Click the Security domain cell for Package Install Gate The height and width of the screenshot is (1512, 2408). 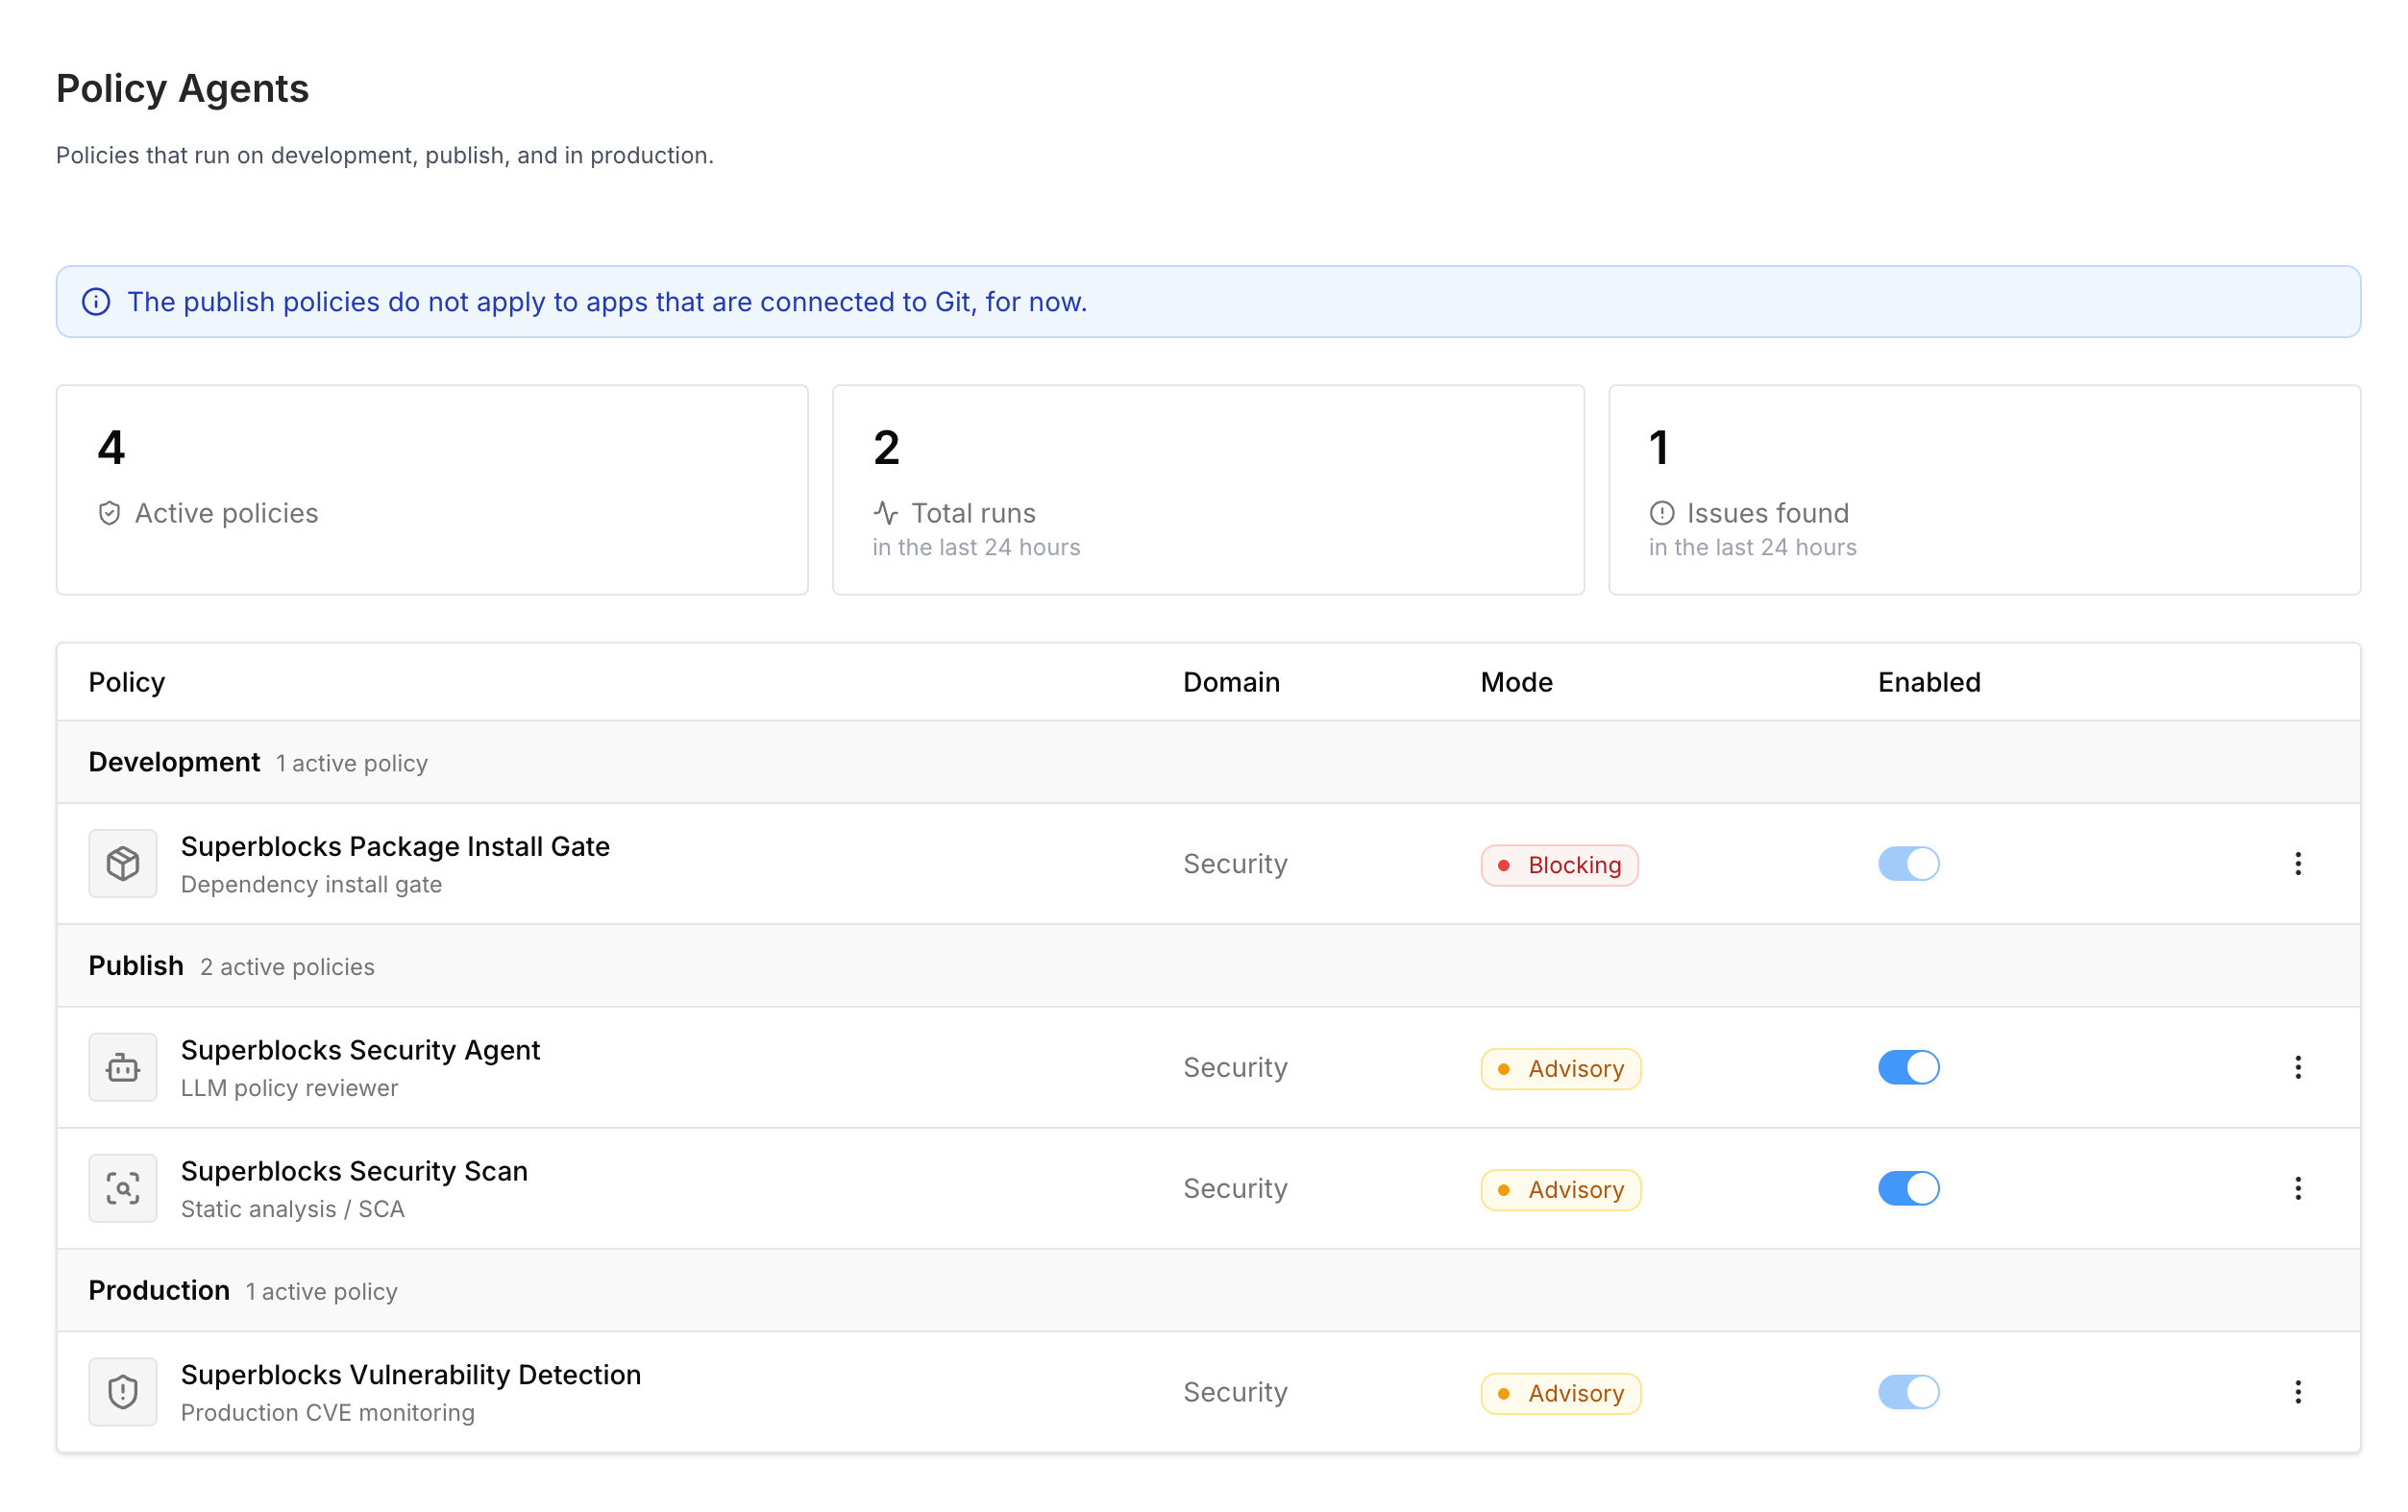(x=1235, y=864)
